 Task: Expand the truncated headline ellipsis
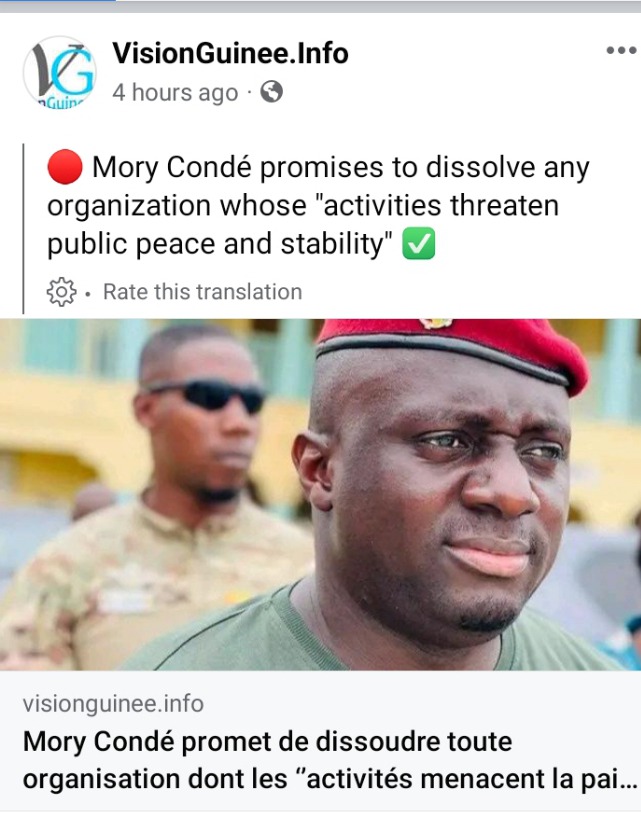coord(628,780)
